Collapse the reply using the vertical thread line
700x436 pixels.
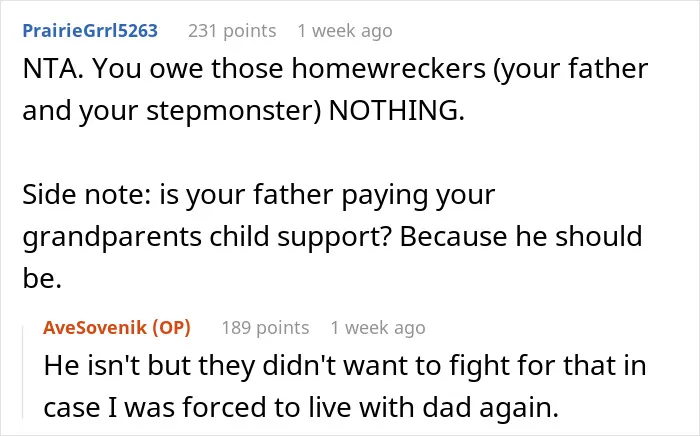(x=23, y=373)
